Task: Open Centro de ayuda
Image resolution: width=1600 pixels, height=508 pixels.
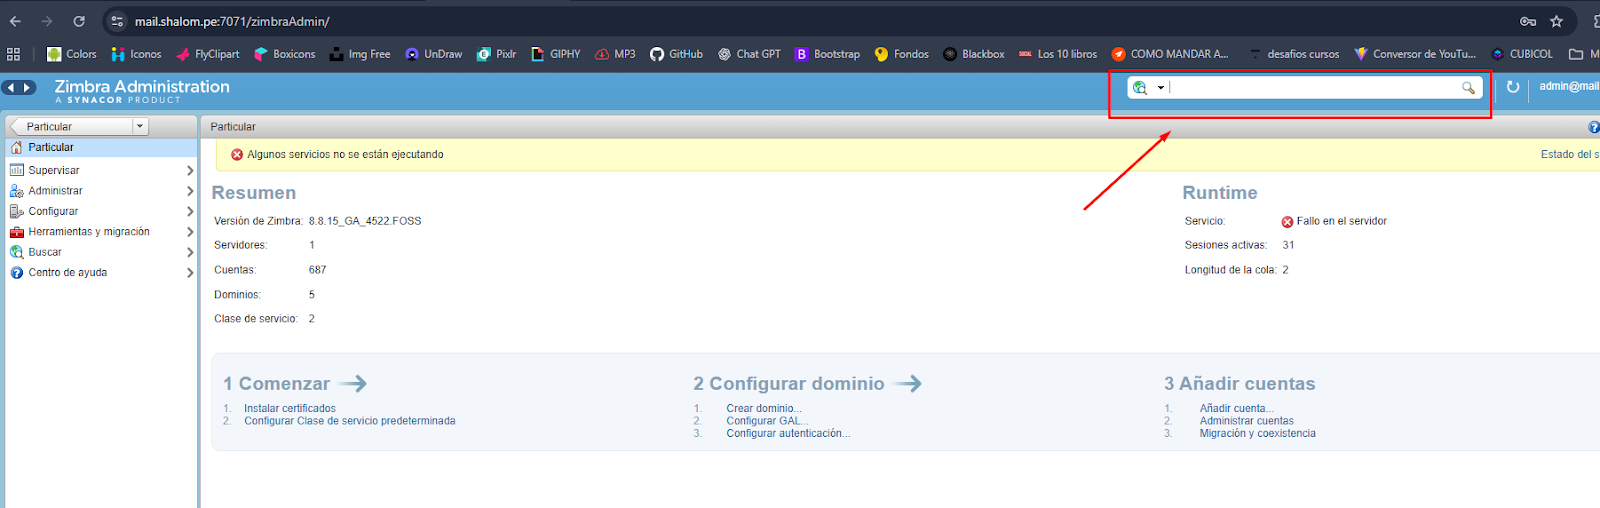Action: pyautogui.click(x=67, y=273)
